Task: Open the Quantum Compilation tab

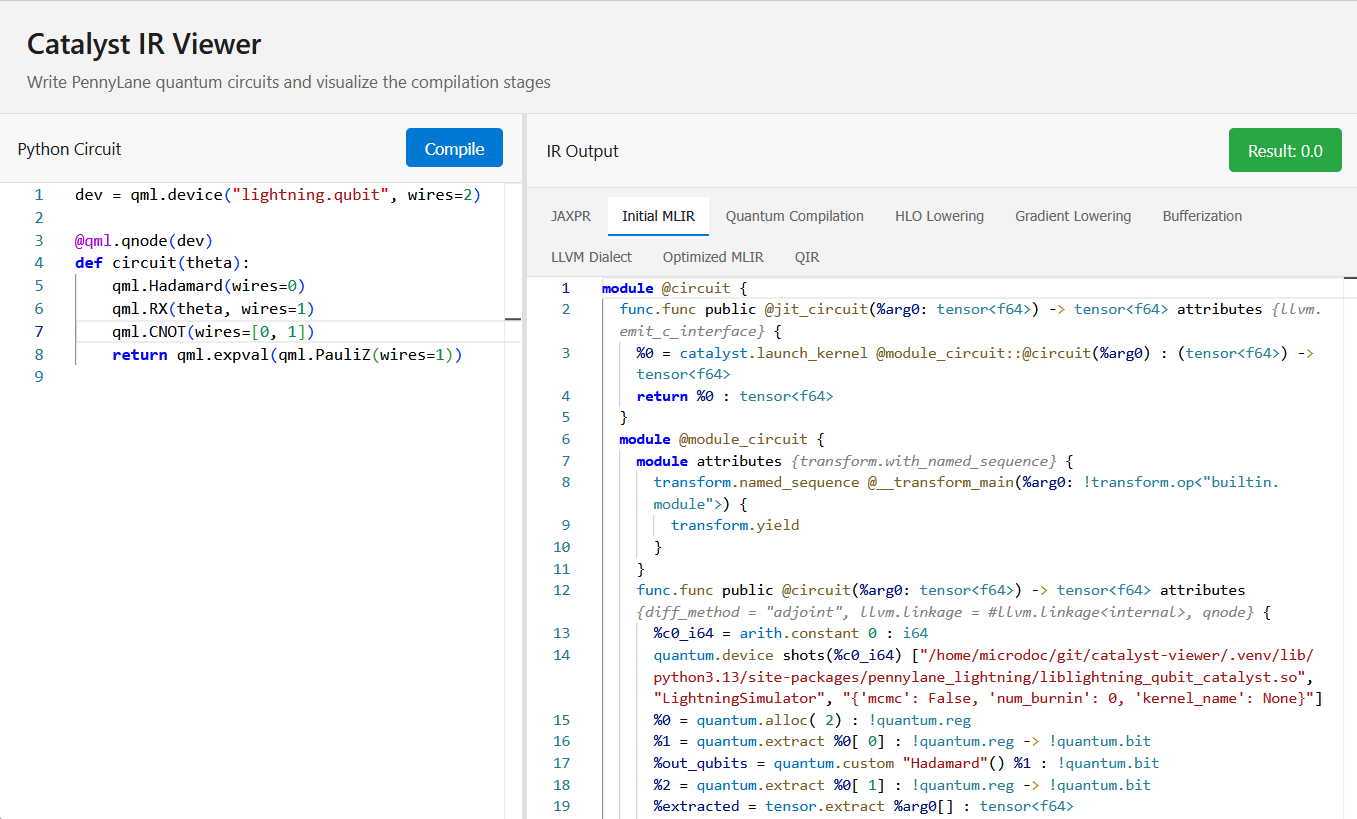Action: pyautogui.click(x=794, y=216)
